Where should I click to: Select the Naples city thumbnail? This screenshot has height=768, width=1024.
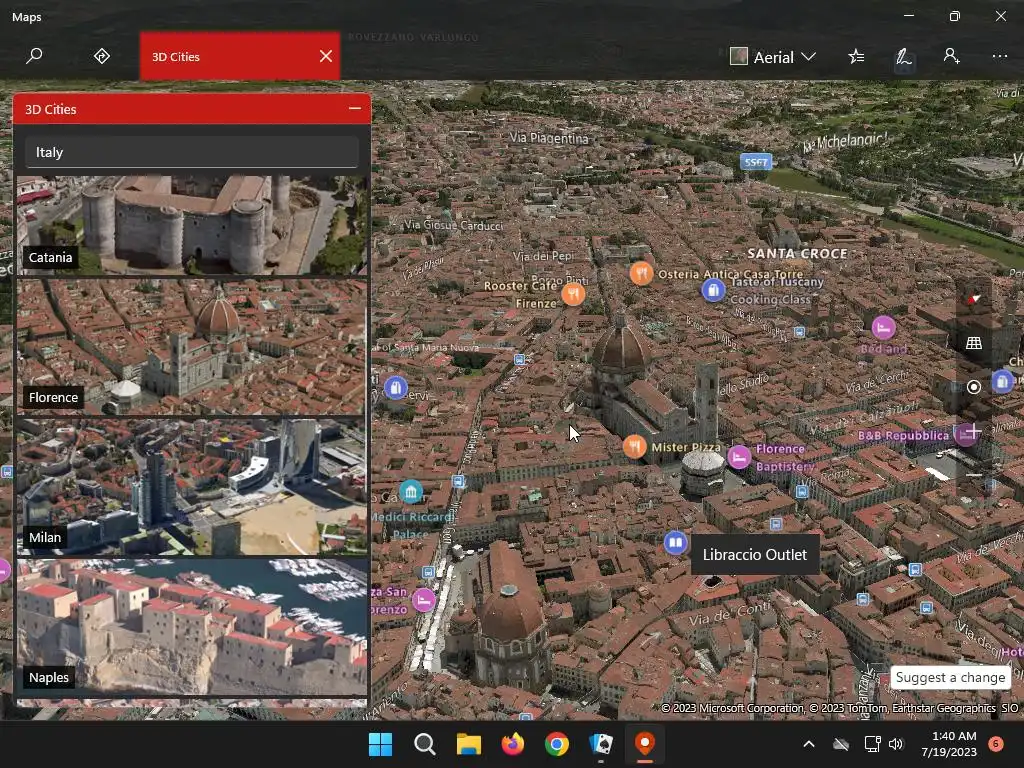click(x=192, y=627)
